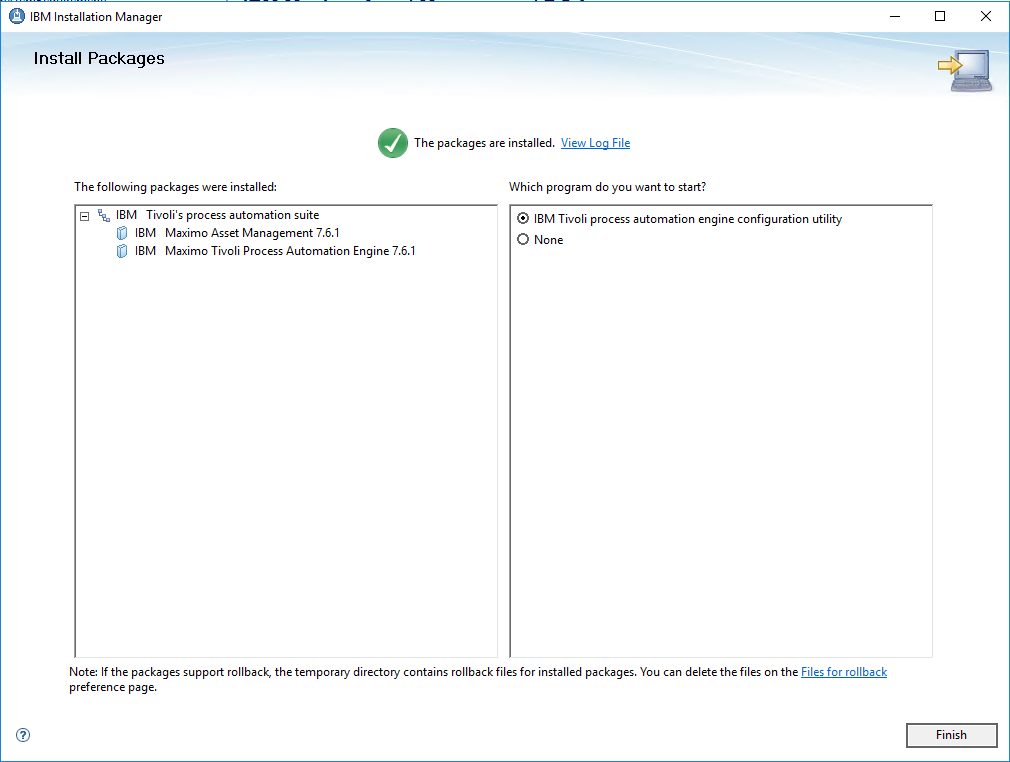Open the Files for rollback link
Viewport: 1010px width, 762px height.
tap(844, 672)
